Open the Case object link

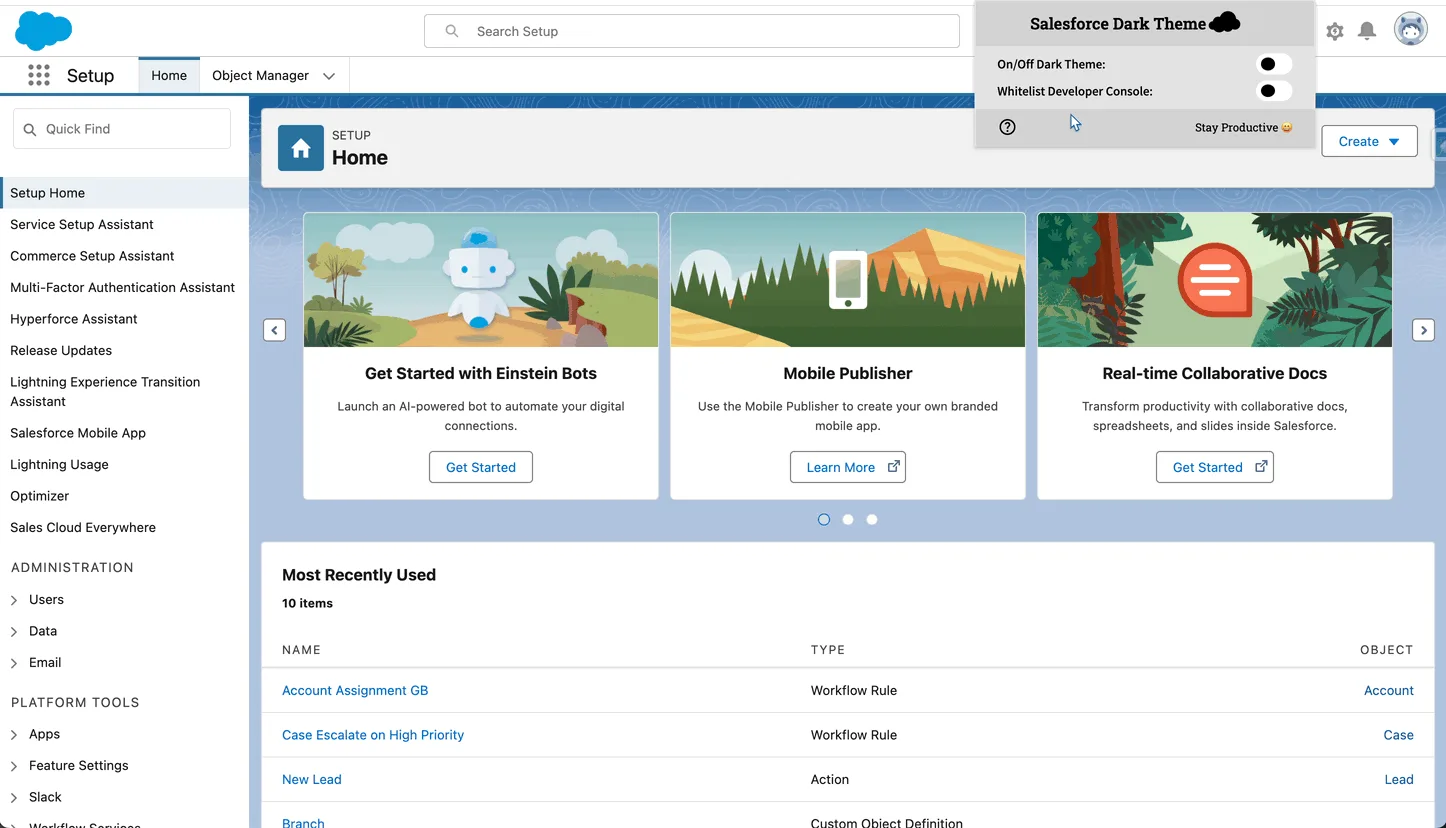tap(1398, 735)
